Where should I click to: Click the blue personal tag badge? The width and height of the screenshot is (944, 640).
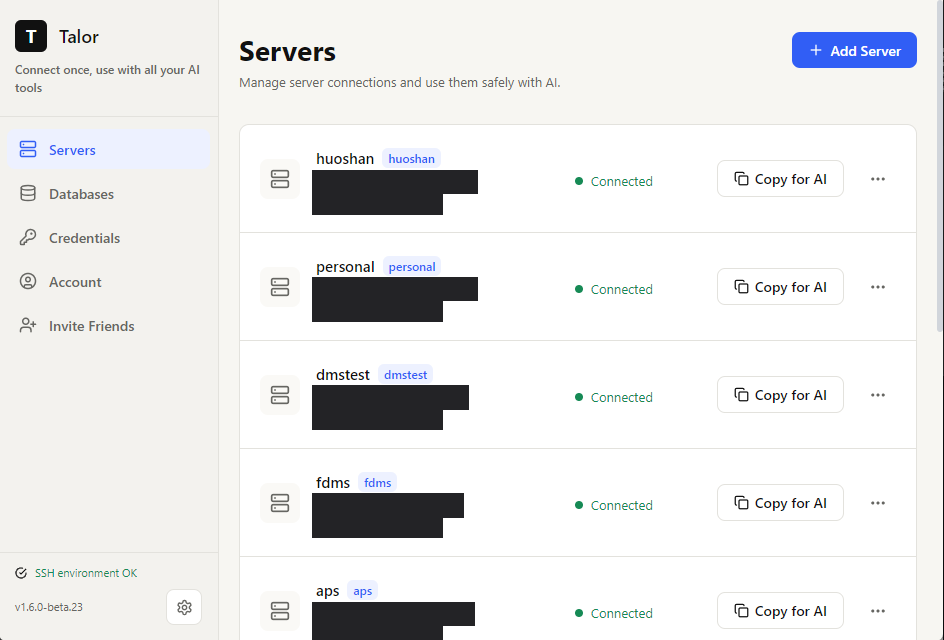click(412, 267)
